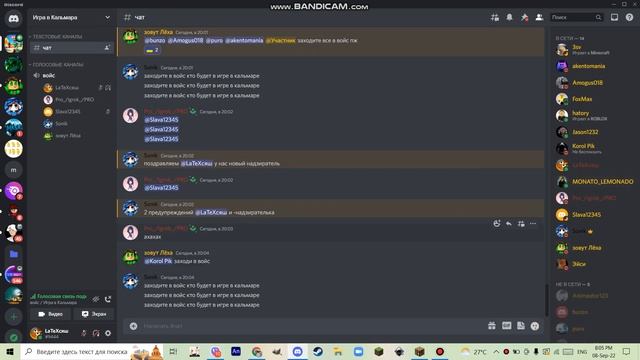The image size is (640, 360).
Task: Open the blue server folder icon
Action: pos(13,254)
